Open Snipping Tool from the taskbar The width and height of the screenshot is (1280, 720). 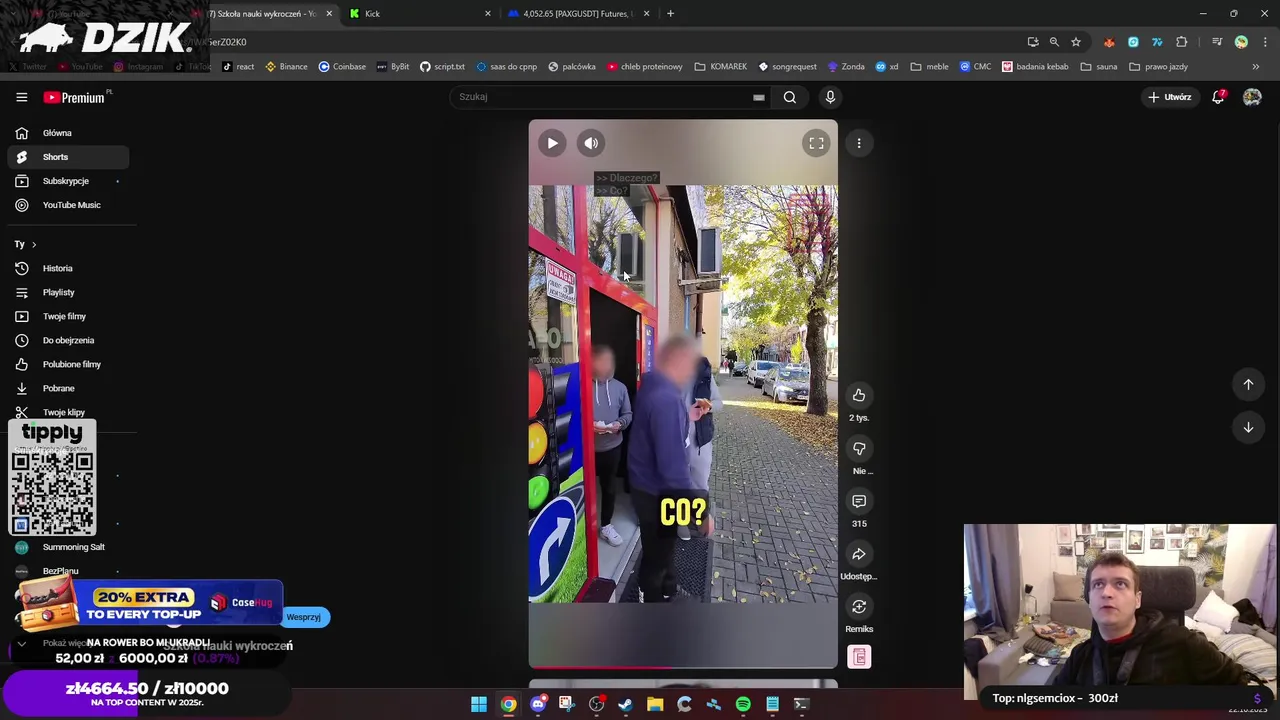click(x=566, y=704)
